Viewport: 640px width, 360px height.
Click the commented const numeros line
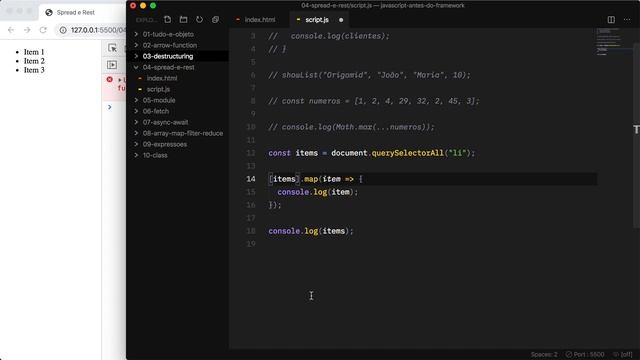click(x=374, y=101)
